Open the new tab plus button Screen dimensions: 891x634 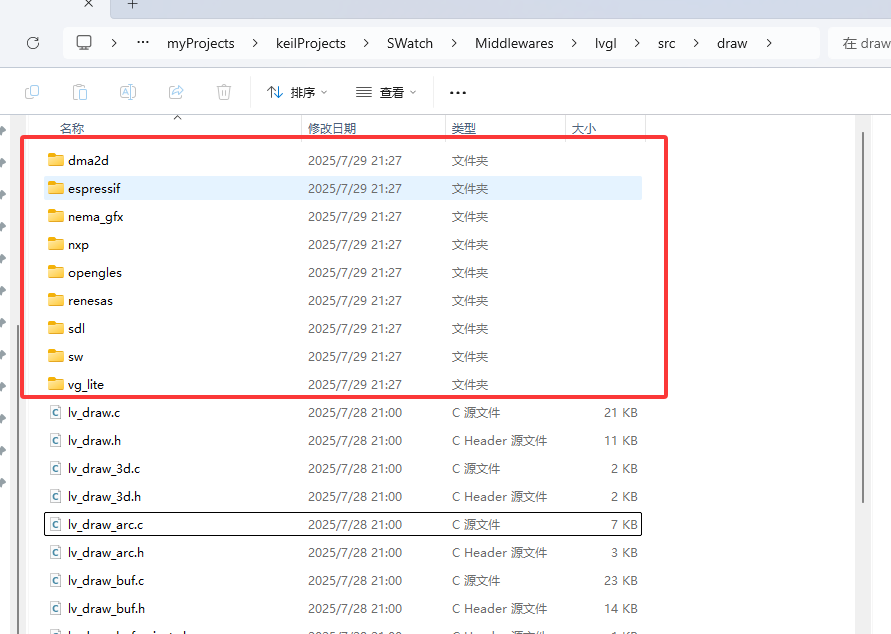point(132,5)
